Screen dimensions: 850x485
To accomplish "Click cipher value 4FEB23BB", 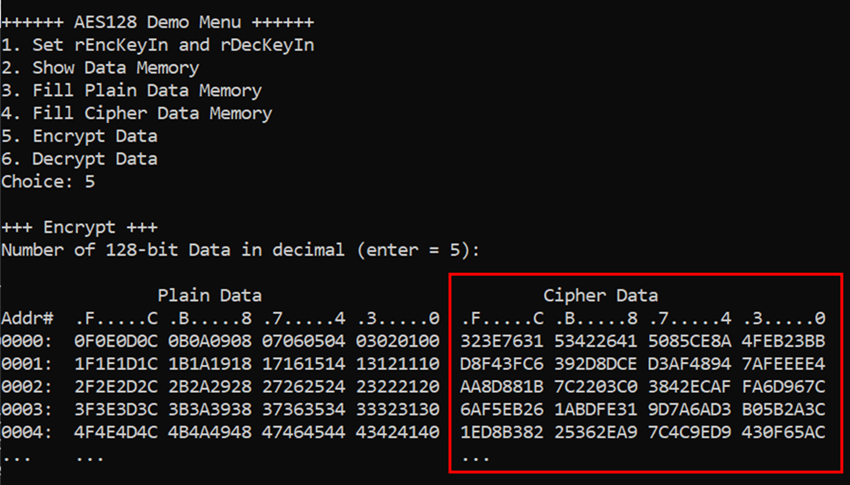I will [784, 341].
